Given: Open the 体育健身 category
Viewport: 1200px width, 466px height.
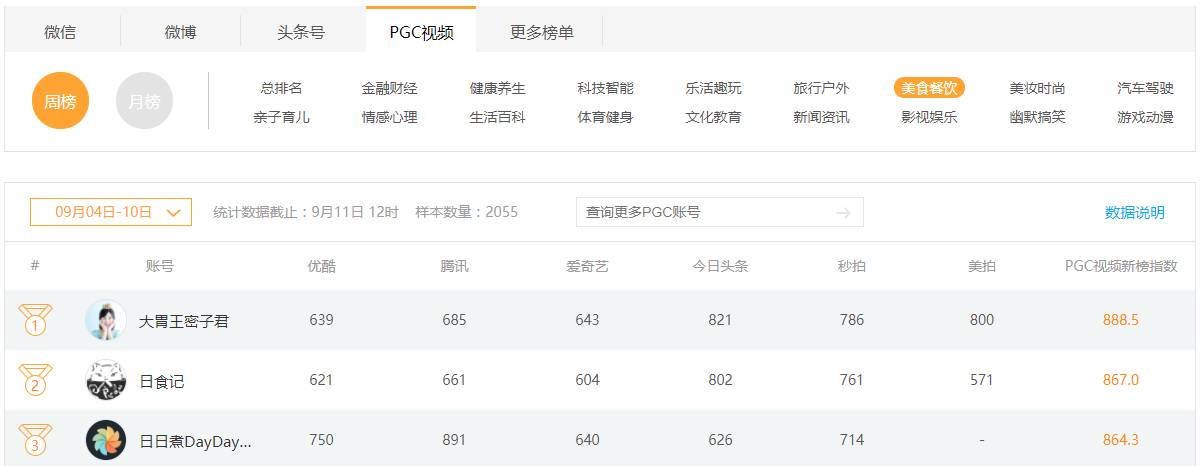Looking at the screenshot, I should click(605, 117).
